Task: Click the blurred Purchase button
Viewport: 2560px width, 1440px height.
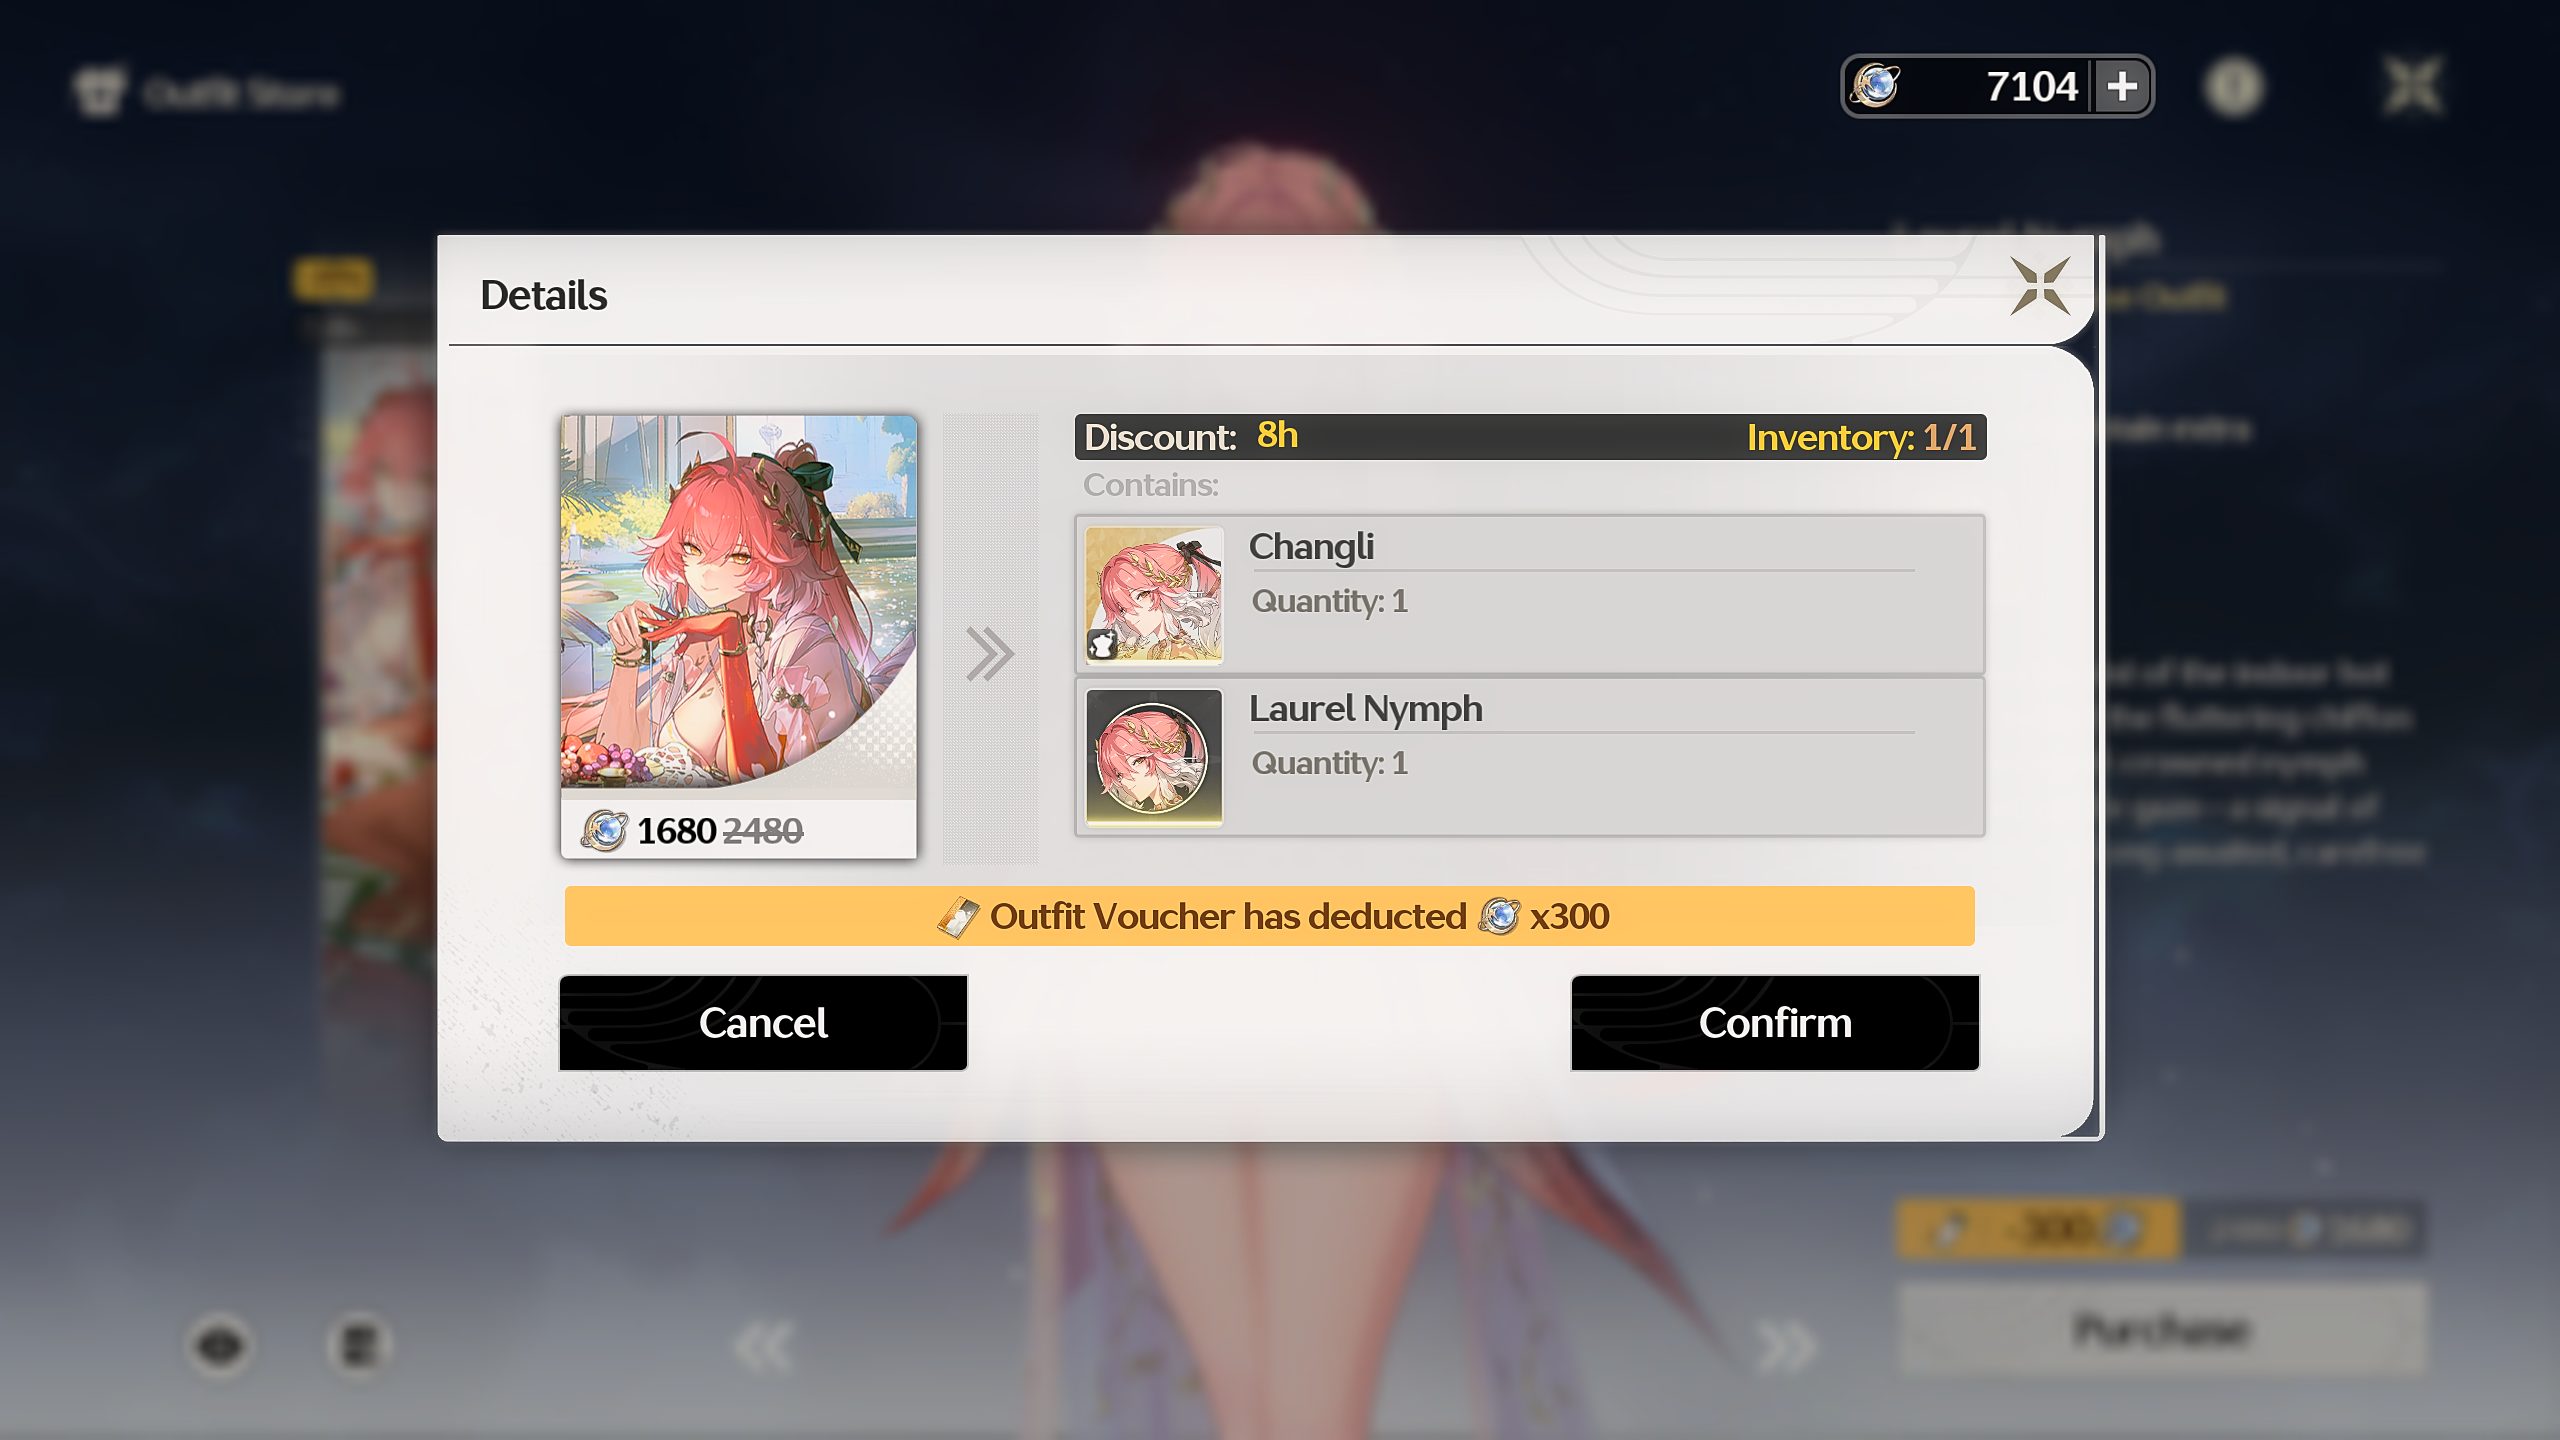Action: (2162, 1331)
